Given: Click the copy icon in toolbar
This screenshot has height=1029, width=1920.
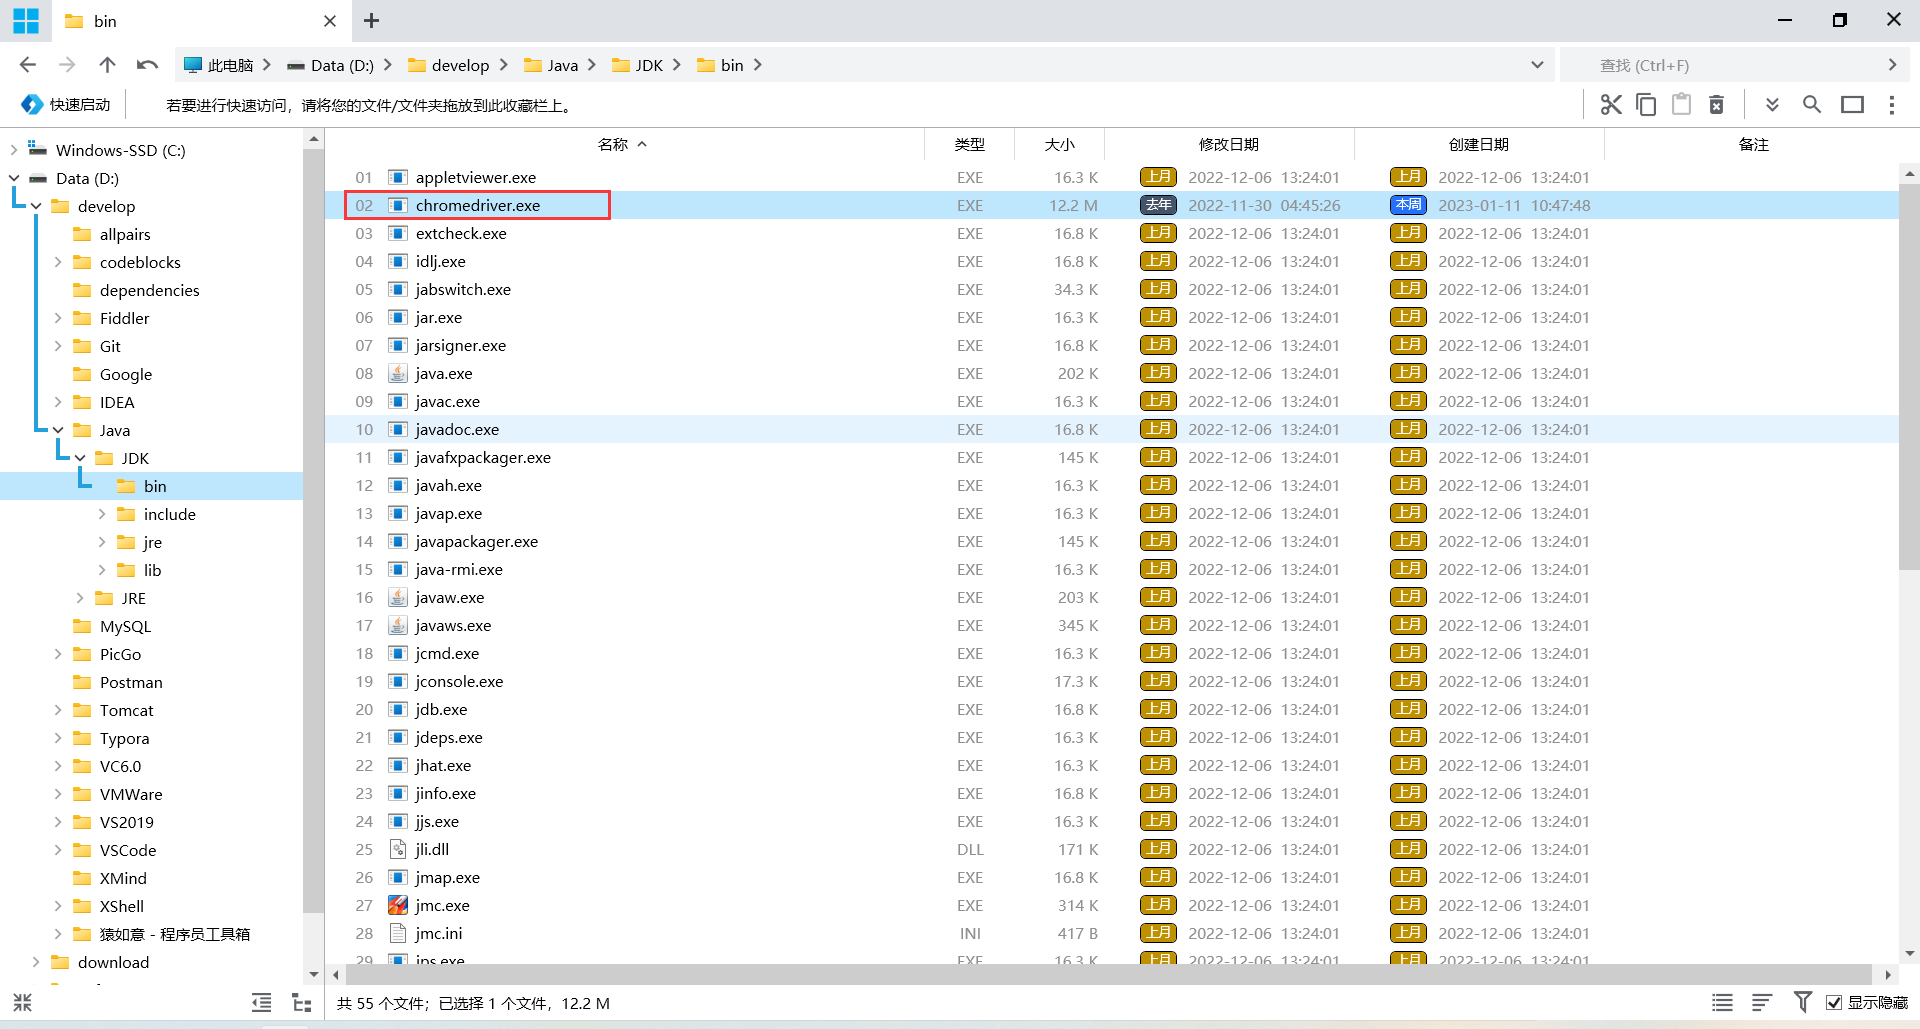Looking at the screenshot, I should (x=1646, y=104).
